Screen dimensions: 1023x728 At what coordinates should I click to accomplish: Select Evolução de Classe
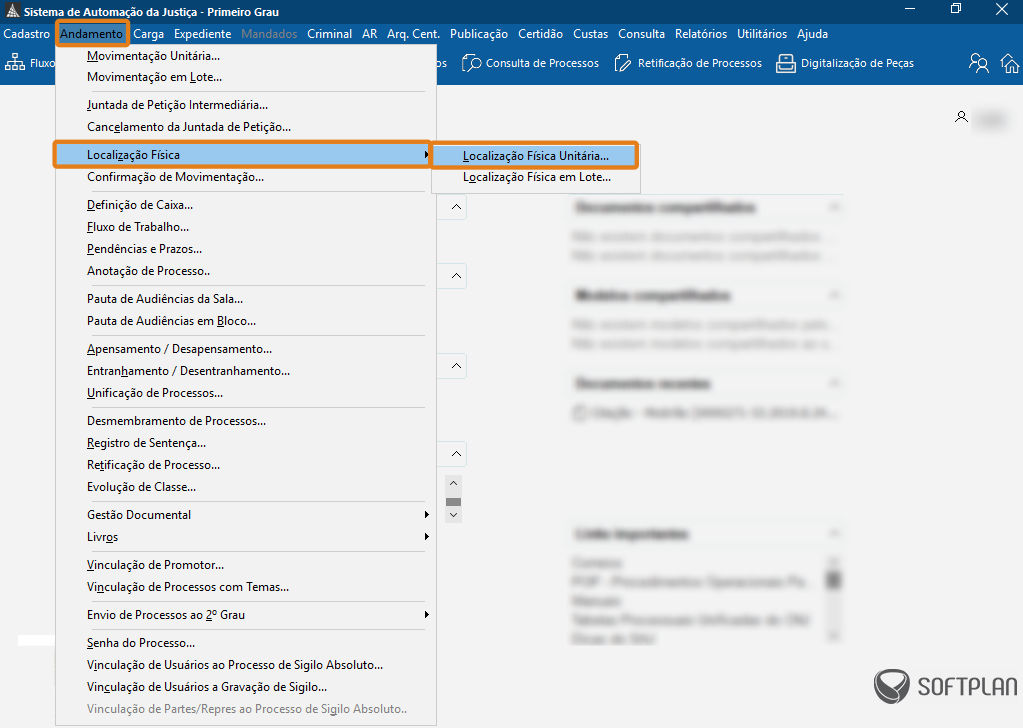coord(246,487)
